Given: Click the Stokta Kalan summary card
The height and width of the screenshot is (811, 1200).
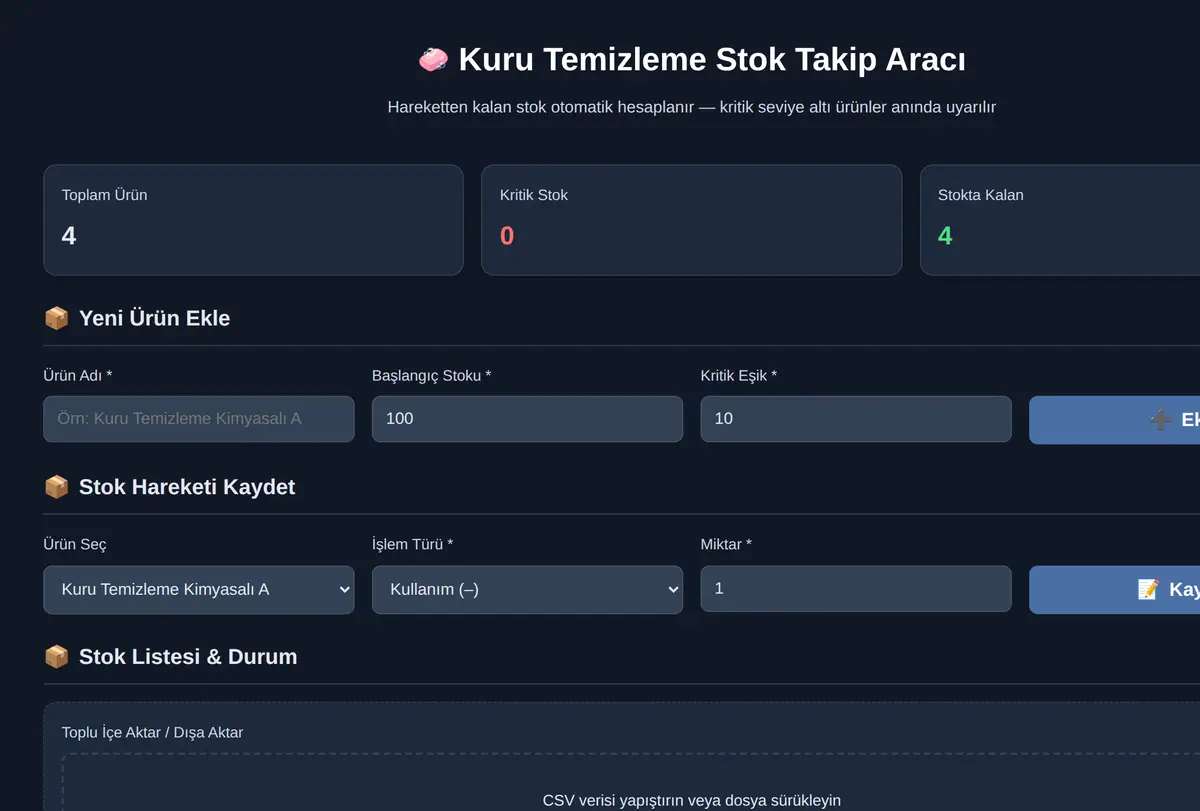Looking at the screenshot, I should (x=1060, y=220).
